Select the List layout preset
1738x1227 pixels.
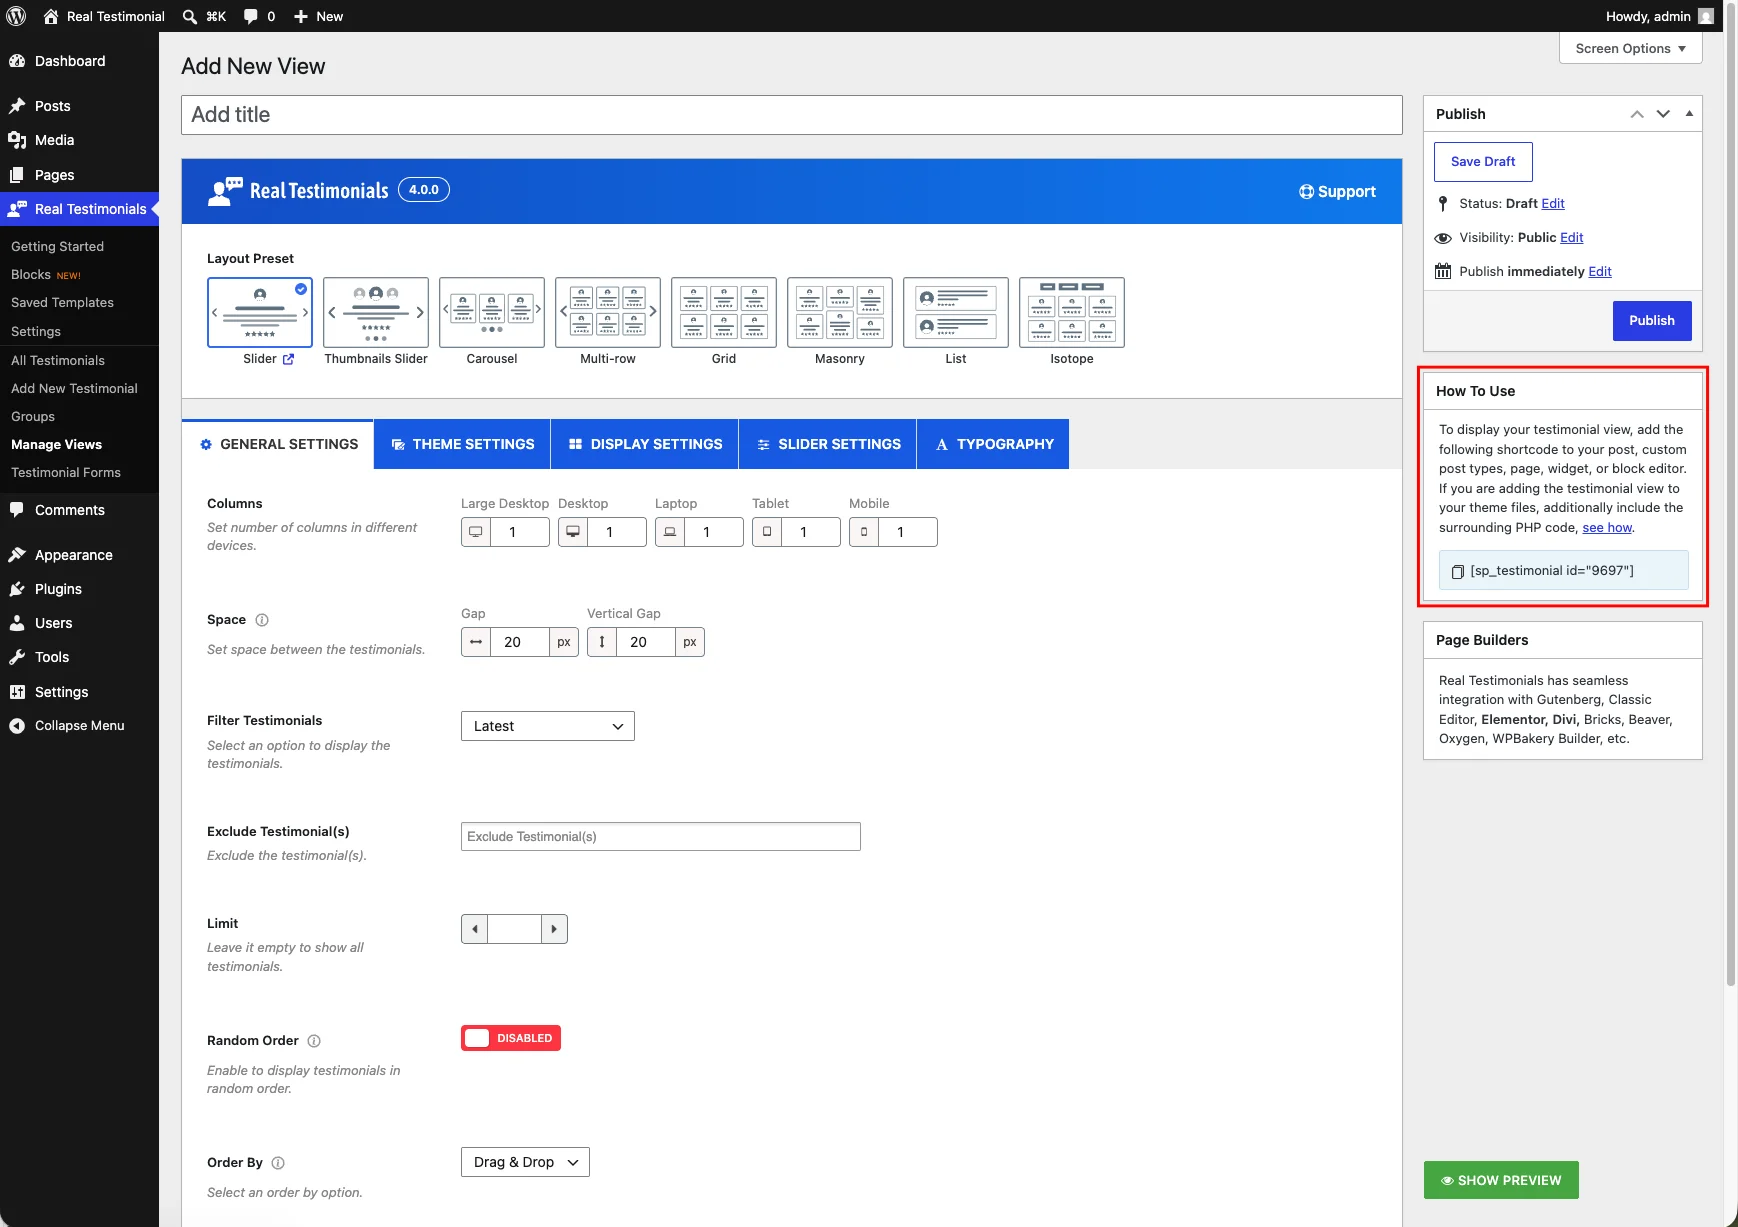pyautogui.click(x=956, y=312)
